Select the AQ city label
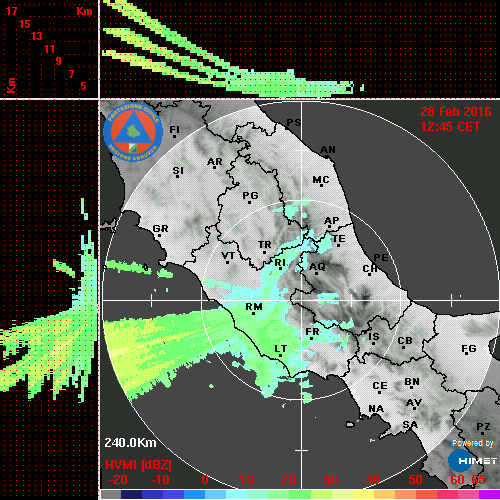 317,266
